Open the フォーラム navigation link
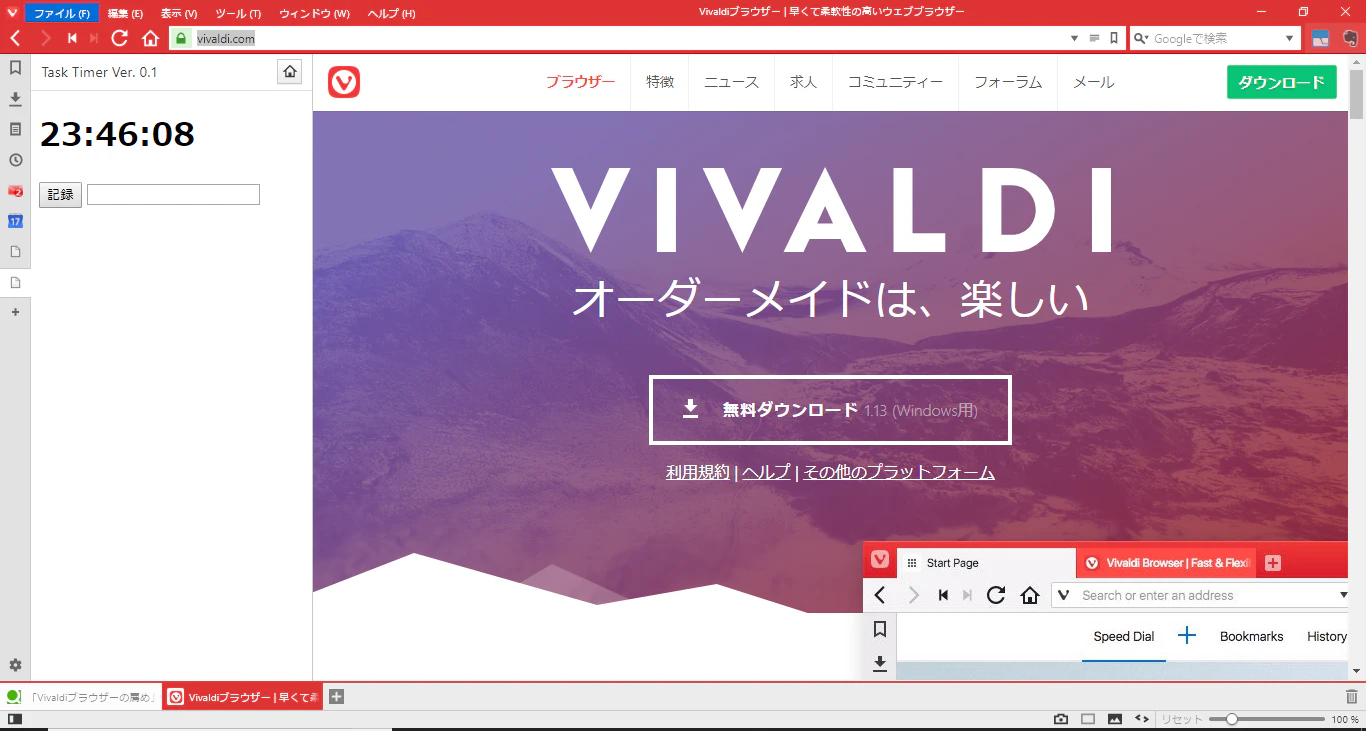This screenshot has height=731, width=1366. pos(1008,82)
